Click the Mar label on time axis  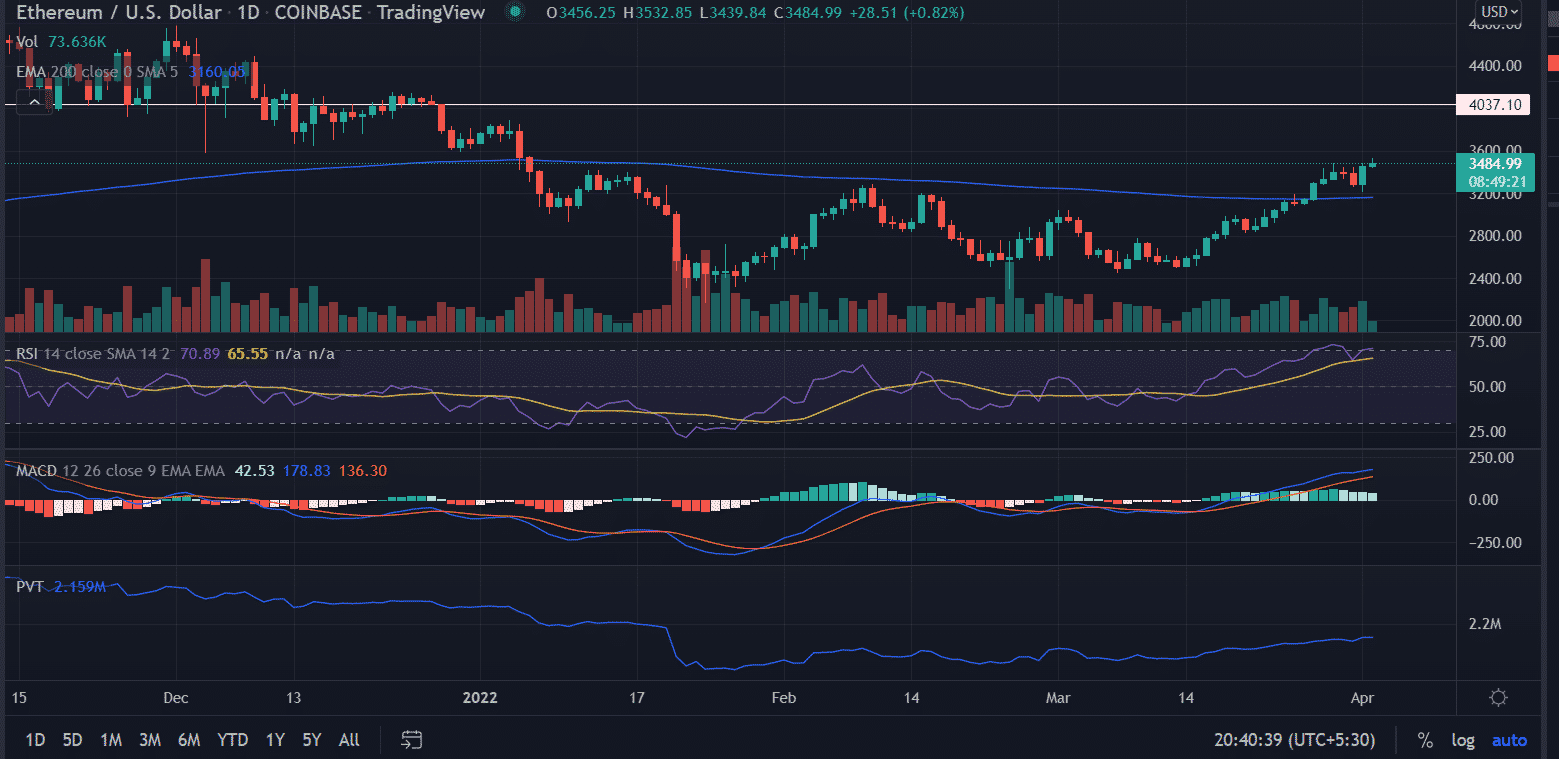[x=1057, y=696]
